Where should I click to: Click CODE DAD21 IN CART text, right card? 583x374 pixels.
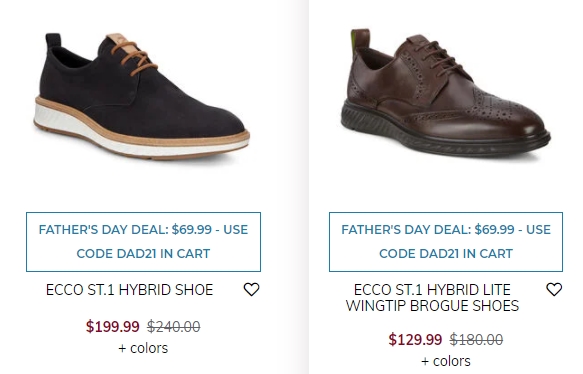446,254
